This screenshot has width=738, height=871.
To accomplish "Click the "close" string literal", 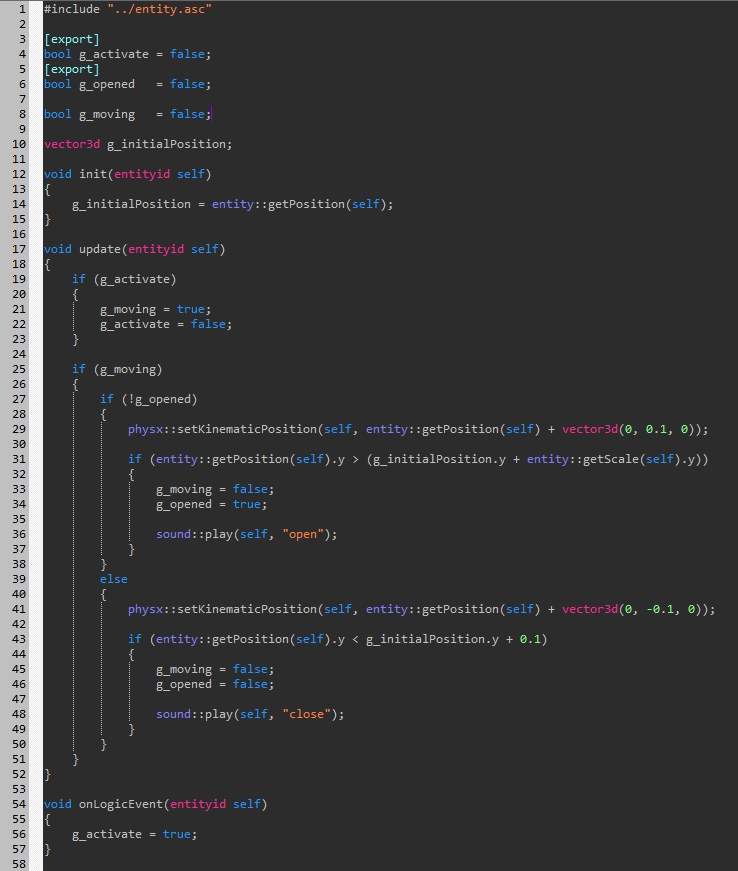I will [307, 714].
